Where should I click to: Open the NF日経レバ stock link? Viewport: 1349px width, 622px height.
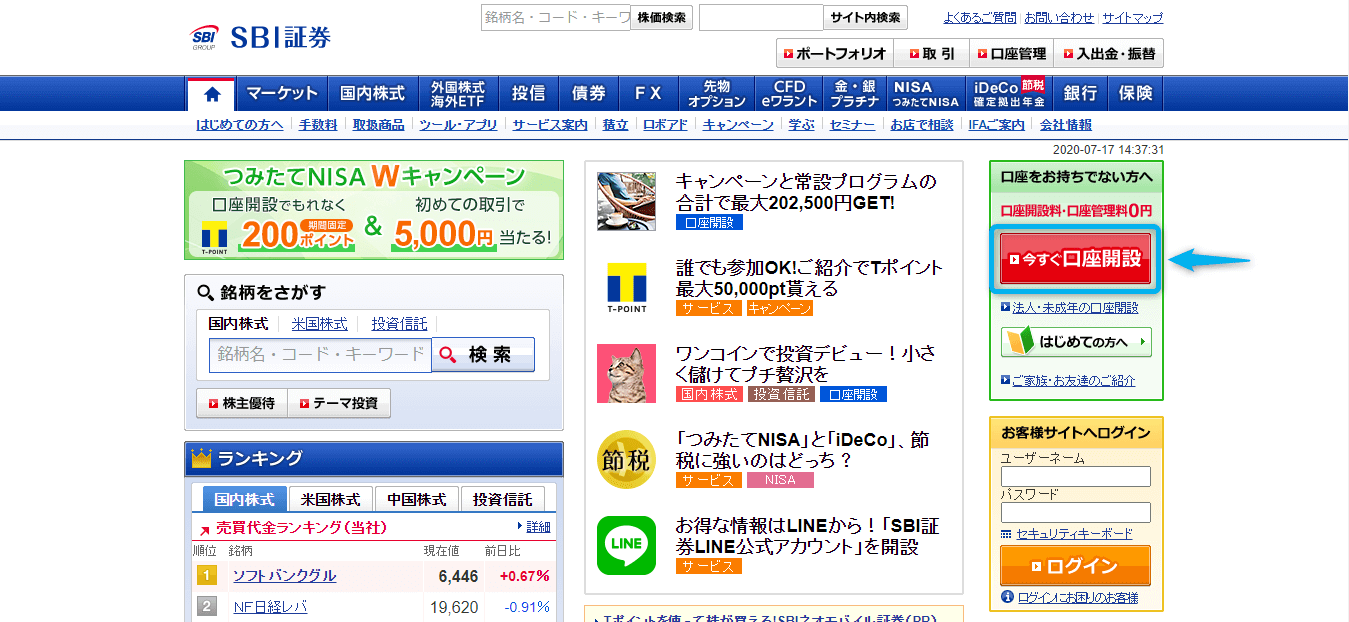click(270, 607)
